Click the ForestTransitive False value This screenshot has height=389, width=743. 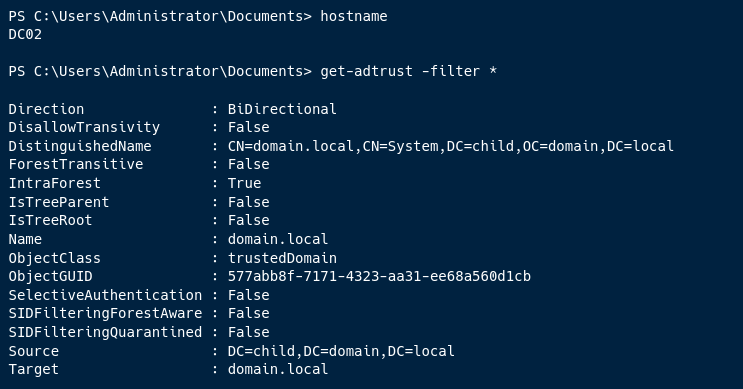(248, 164)
